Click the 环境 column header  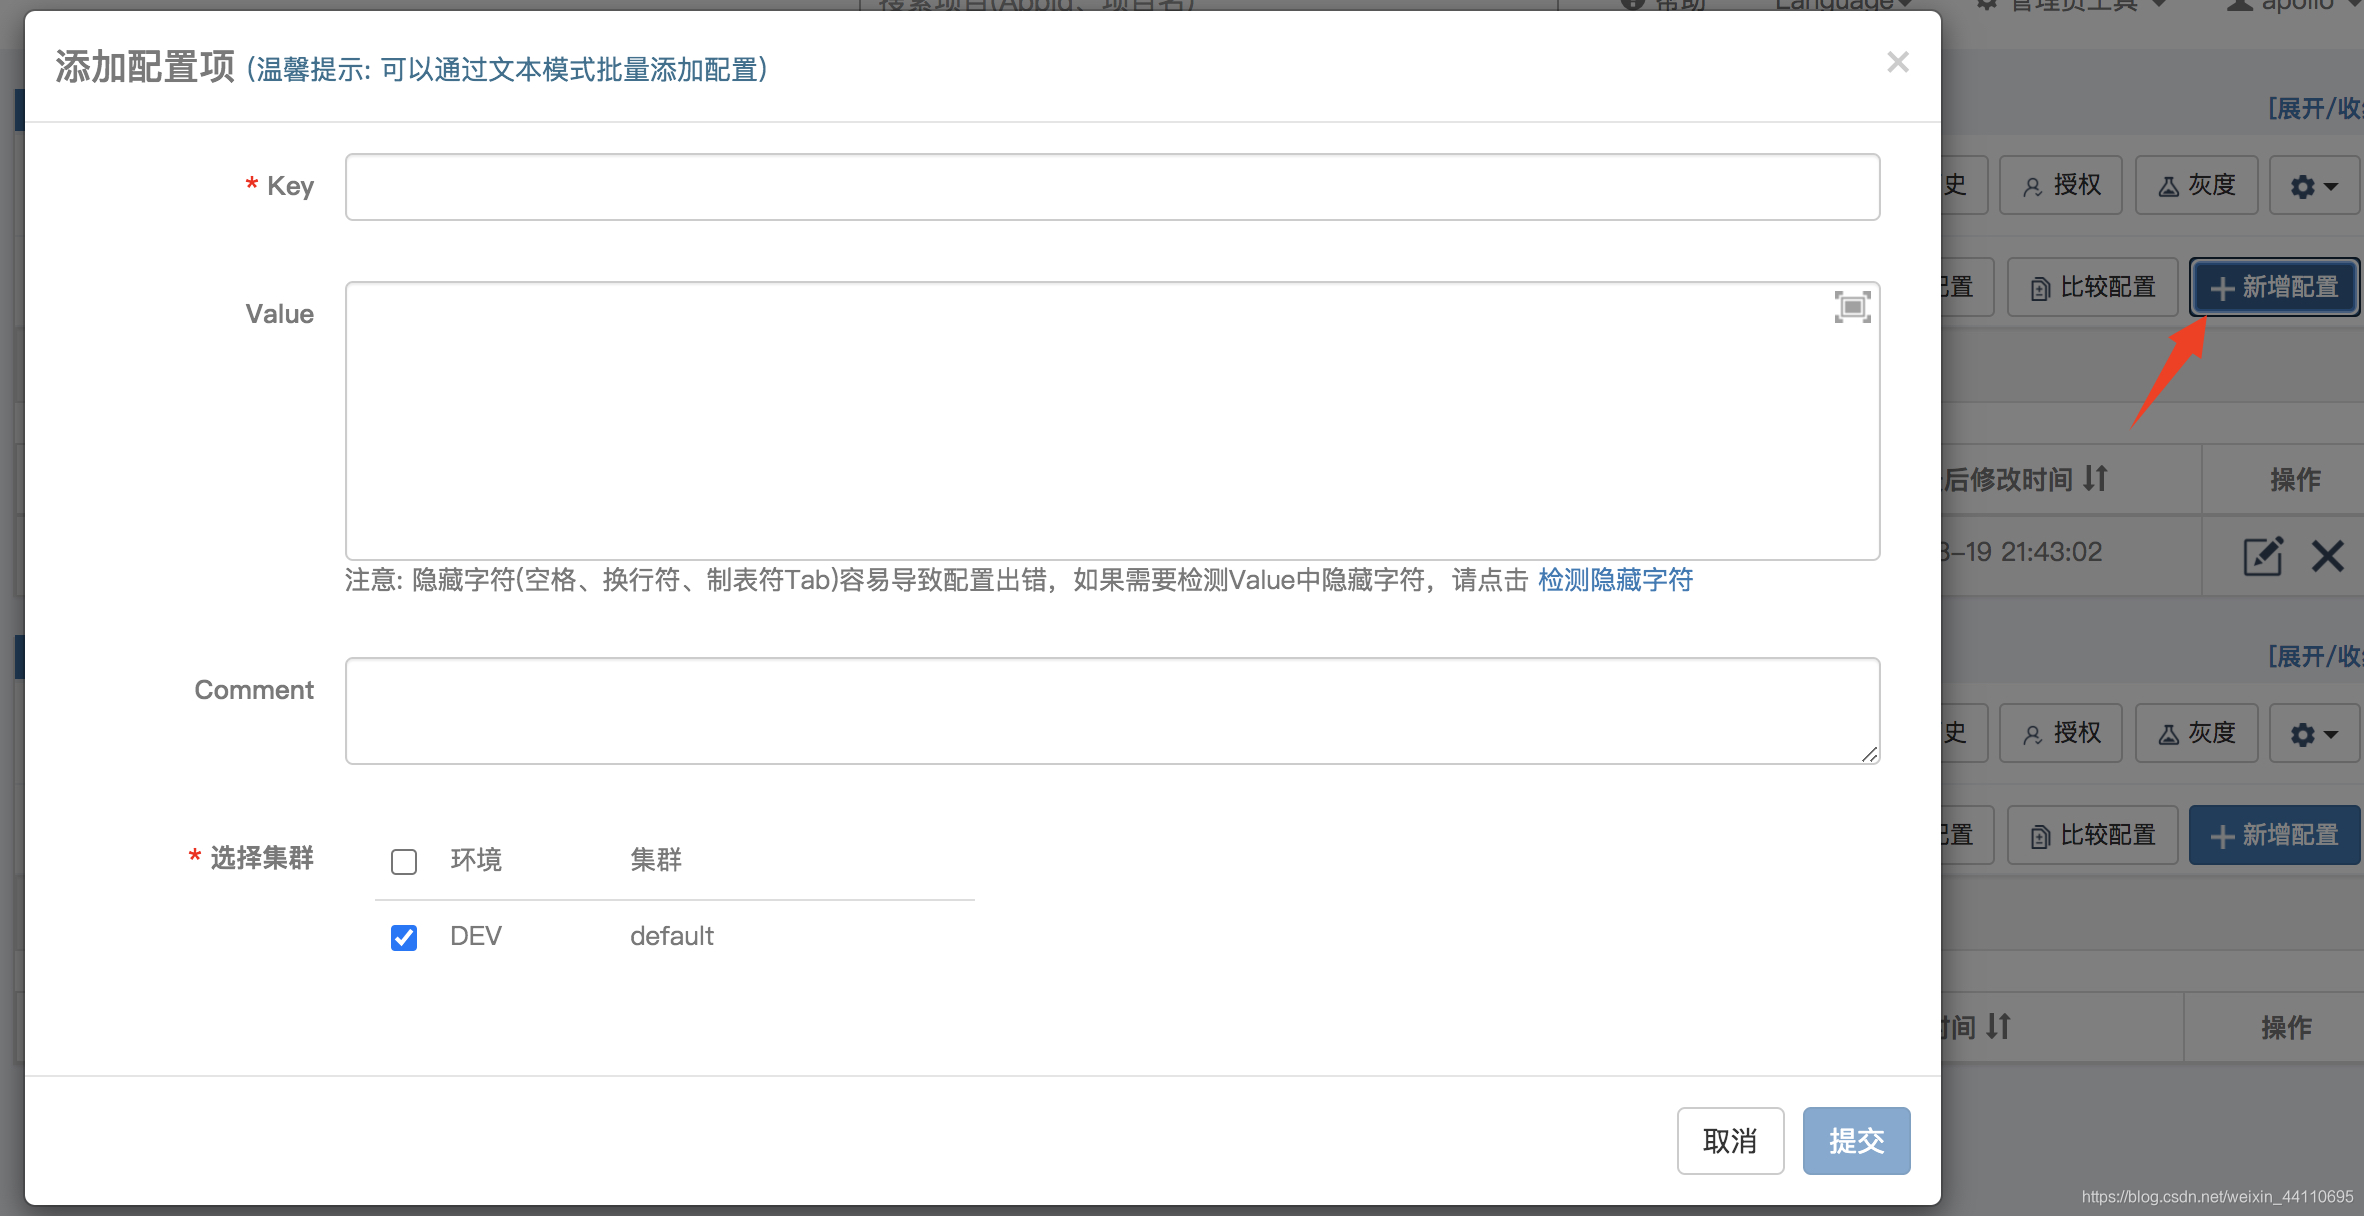click(476, 859)
